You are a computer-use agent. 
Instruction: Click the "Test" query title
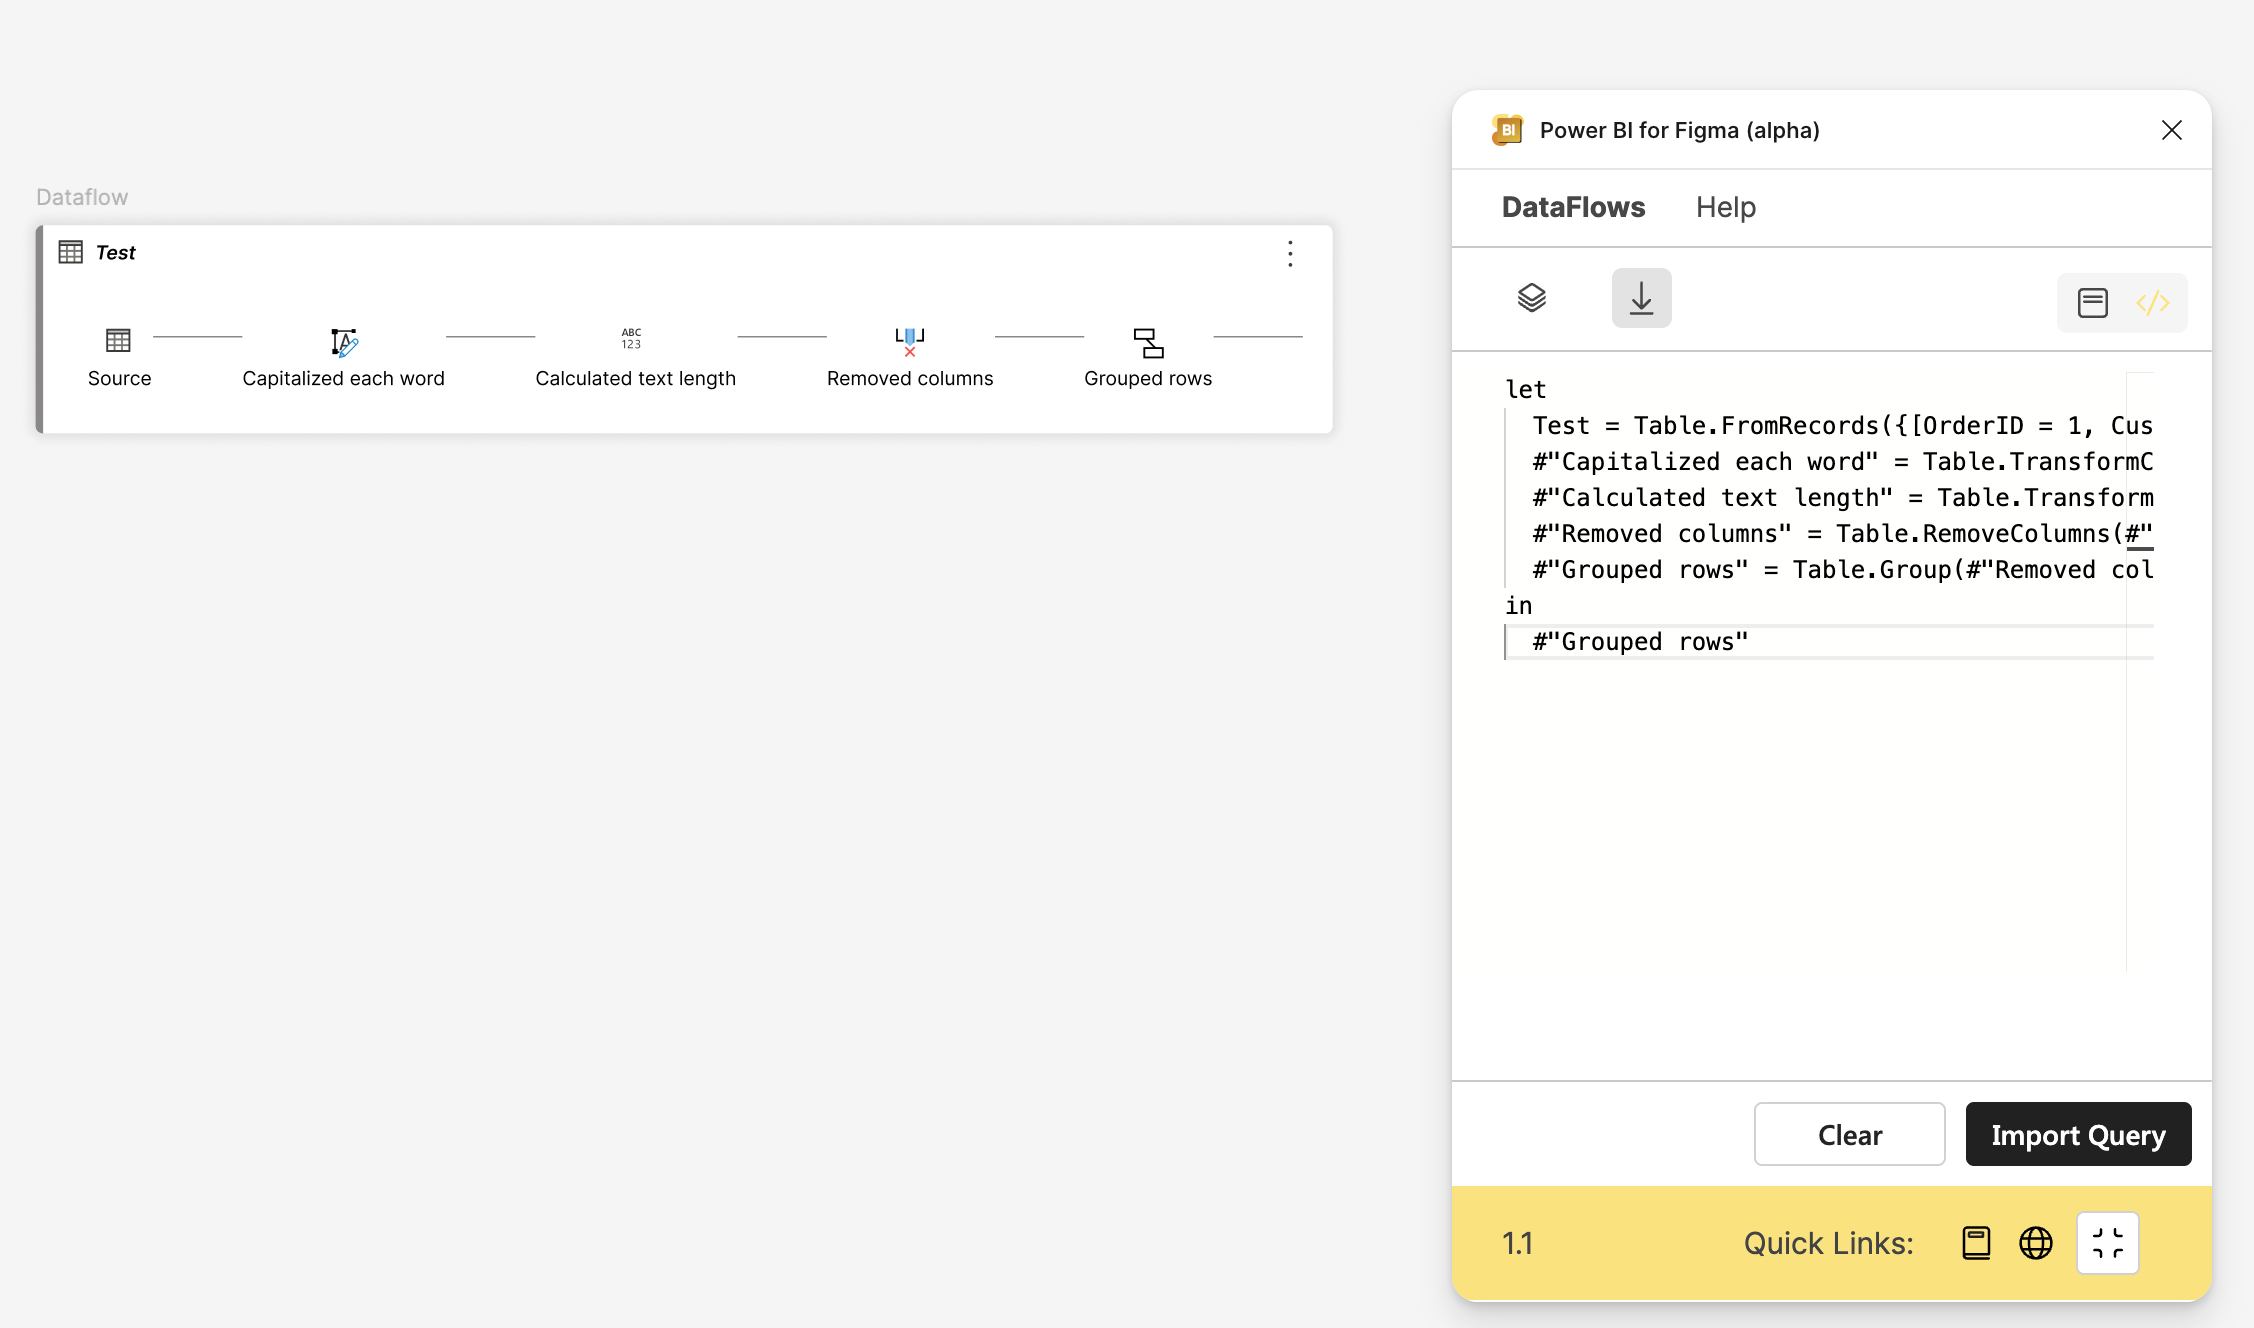(x=115, y=253)
